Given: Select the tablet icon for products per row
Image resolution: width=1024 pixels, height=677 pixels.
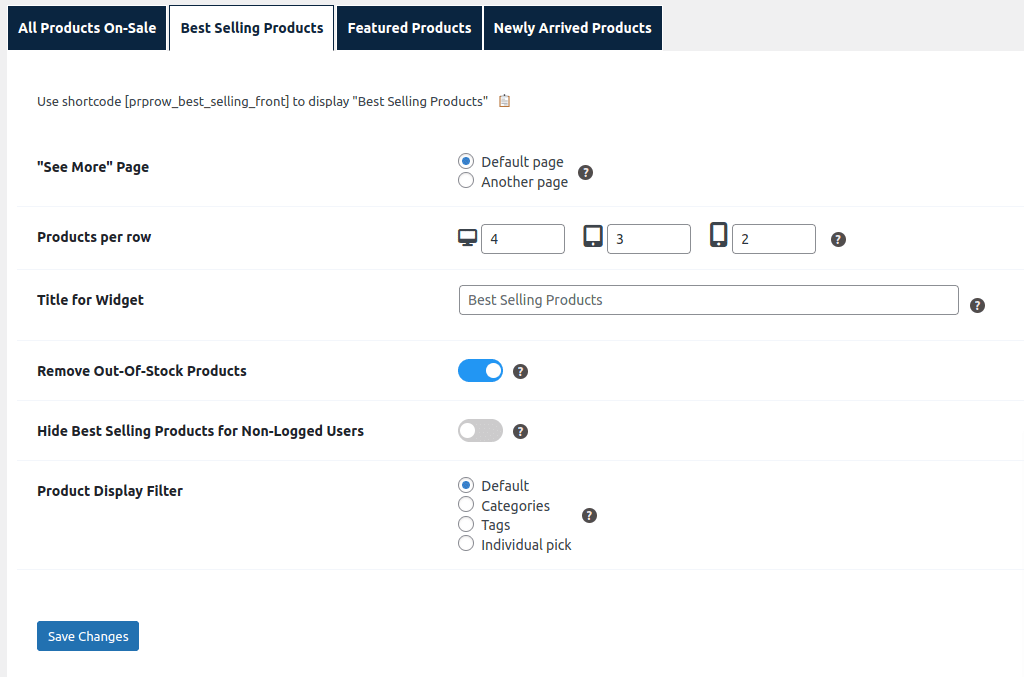Looking at the screenshot, I should tap(592, 237).
